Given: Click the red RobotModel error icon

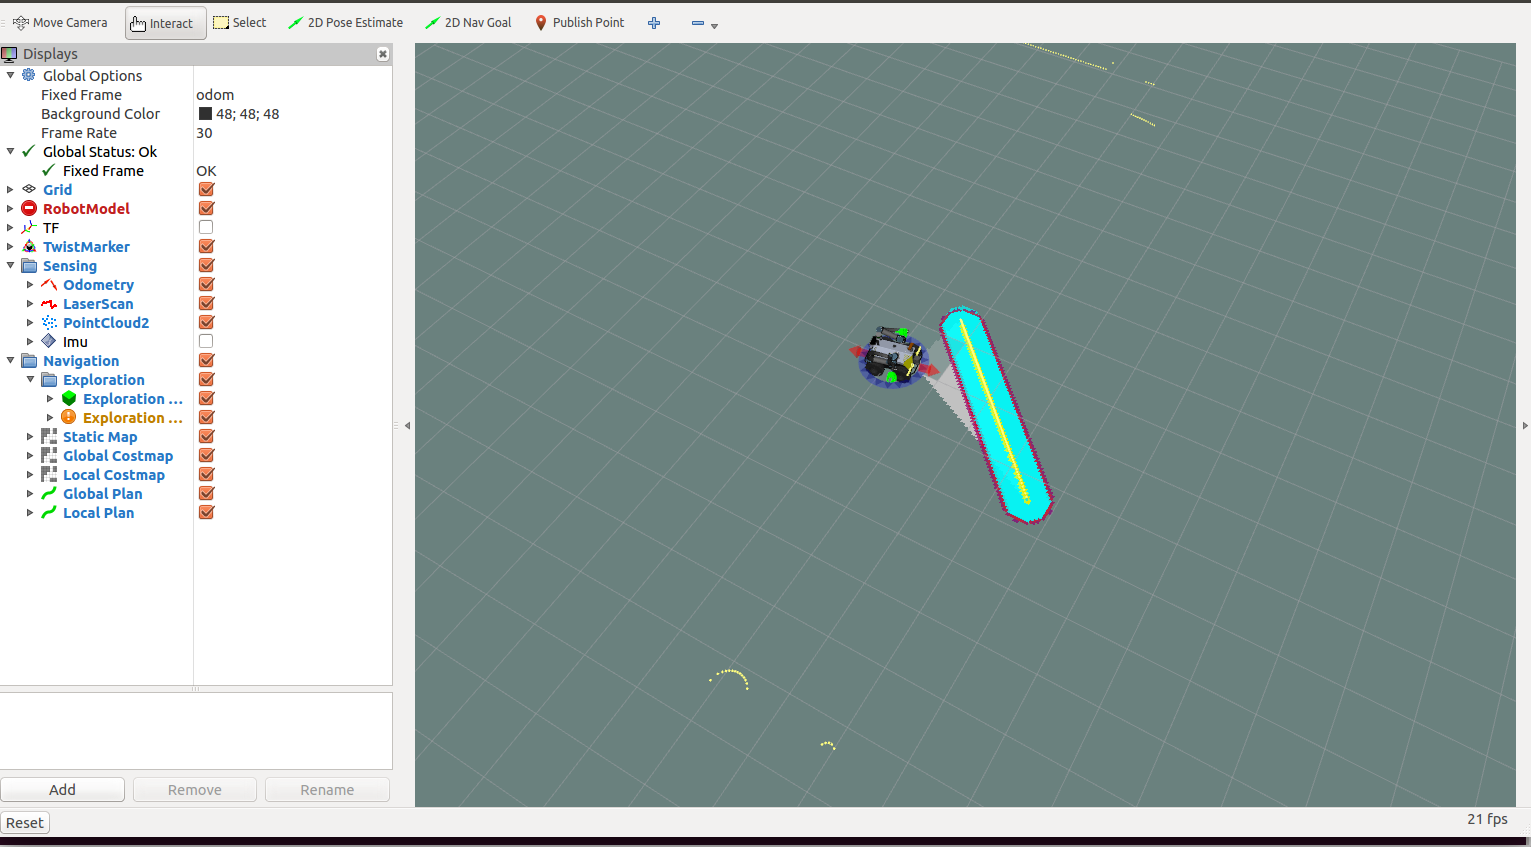Looking at the screenshot, I should (29, 208).
